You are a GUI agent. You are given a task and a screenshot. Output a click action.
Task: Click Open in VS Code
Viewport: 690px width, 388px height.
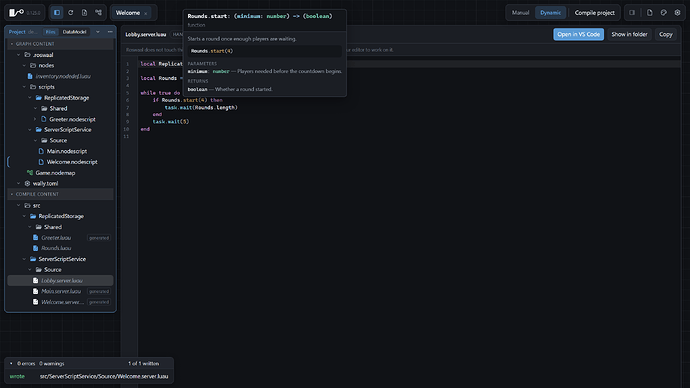pos(578,34)
